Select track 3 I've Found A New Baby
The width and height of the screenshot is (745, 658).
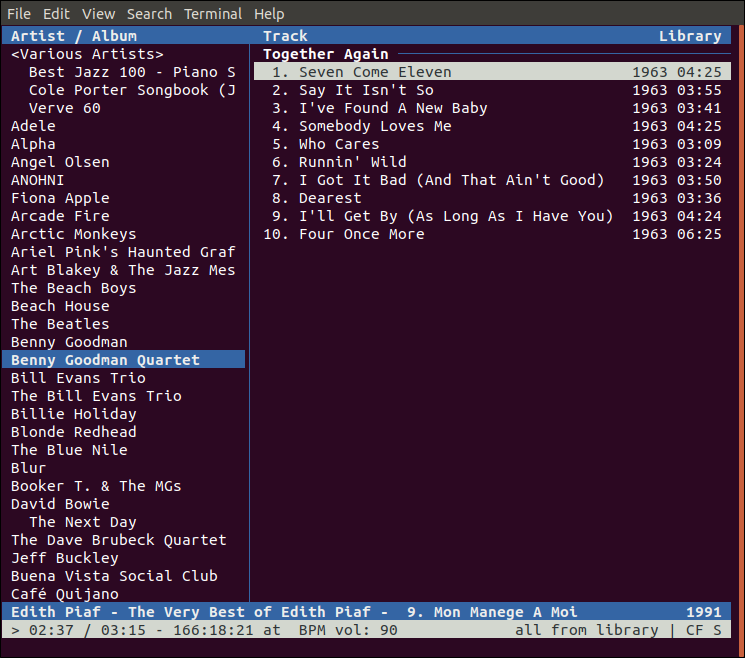click(x=492, y=108)
